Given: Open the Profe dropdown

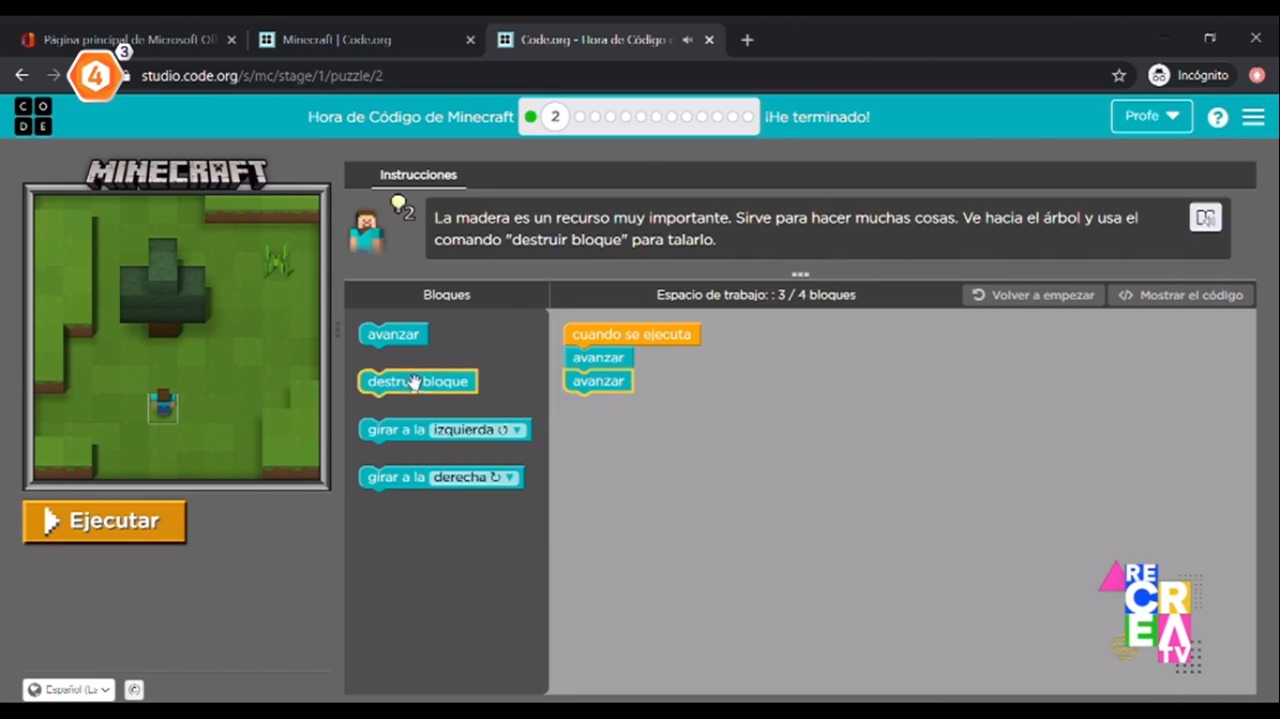Looking at the screenshot, I should click(x=1150, y=115).
